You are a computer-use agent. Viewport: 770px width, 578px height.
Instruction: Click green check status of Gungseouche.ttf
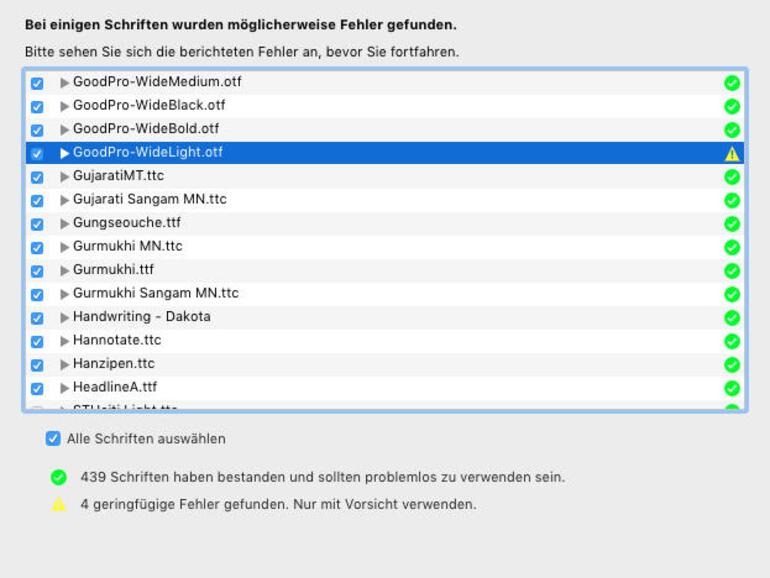point(731,224)
